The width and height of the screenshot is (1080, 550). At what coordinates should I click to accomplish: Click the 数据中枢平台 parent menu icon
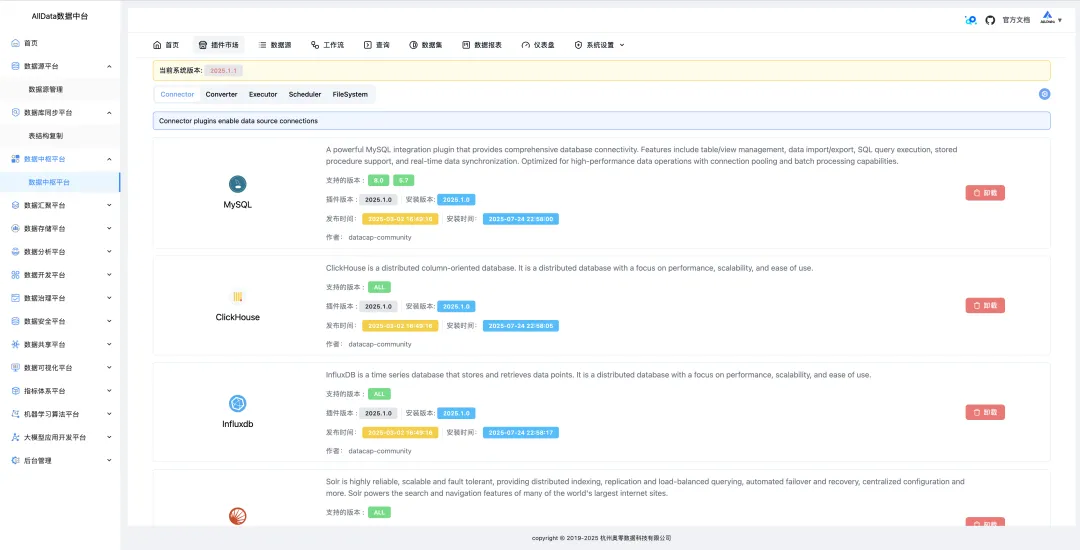click(x=15, y=159)
